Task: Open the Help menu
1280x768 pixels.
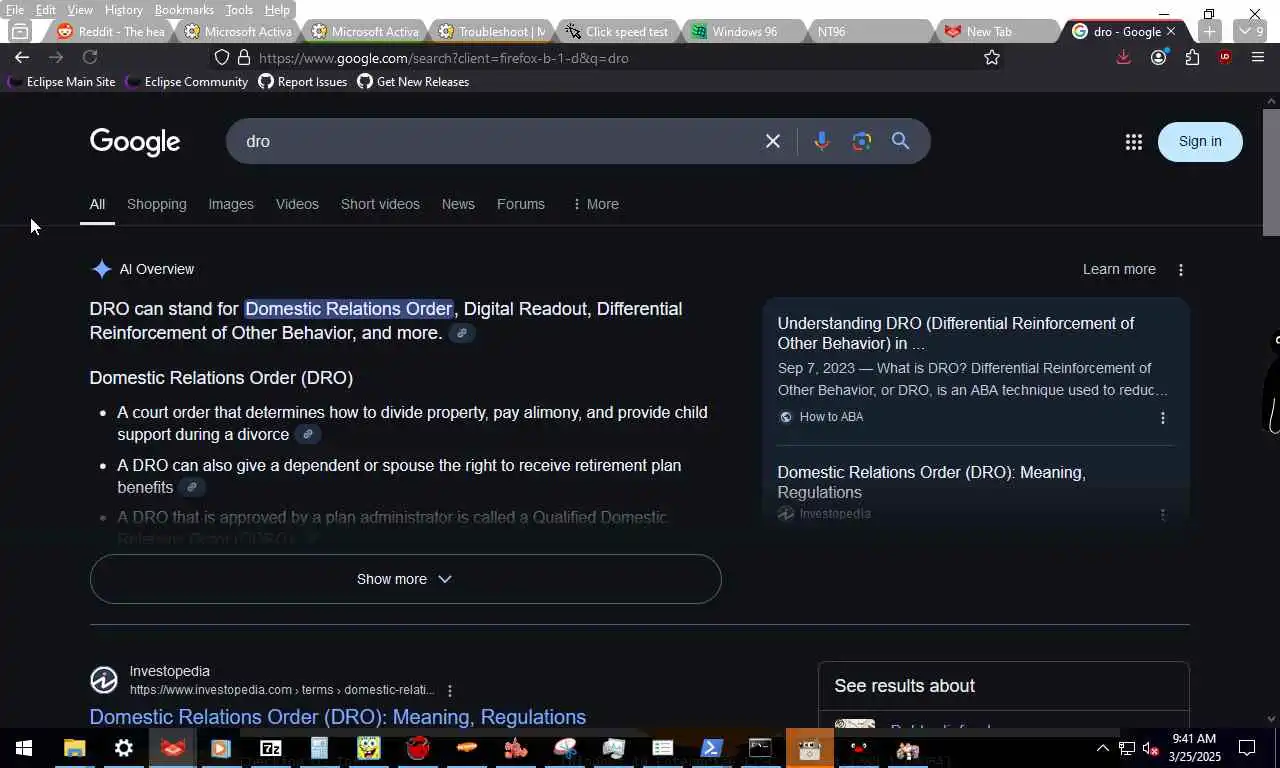Action: pos(277,10)
